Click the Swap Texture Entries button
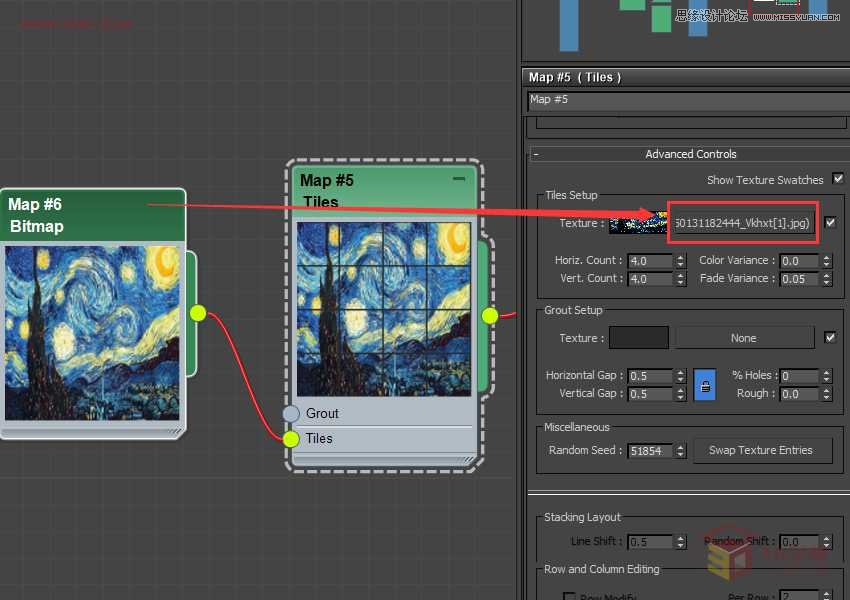 (x=760, y=450)
